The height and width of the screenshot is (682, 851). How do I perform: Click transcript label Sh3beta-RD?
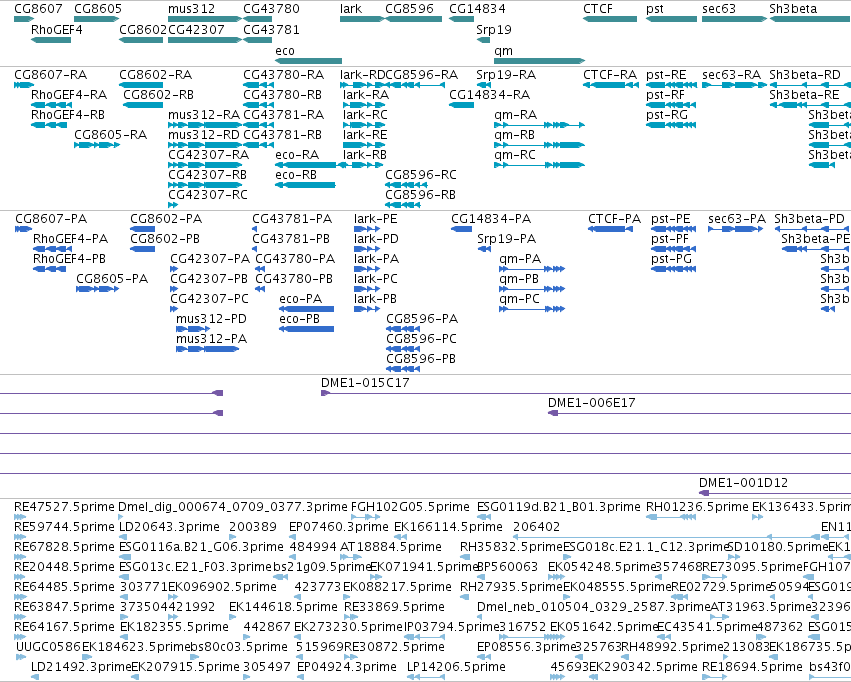(805, 74)
